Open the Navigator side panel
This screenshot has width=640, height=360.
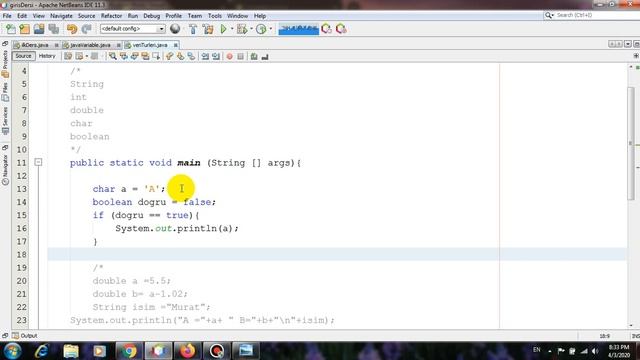coord(5,169)
